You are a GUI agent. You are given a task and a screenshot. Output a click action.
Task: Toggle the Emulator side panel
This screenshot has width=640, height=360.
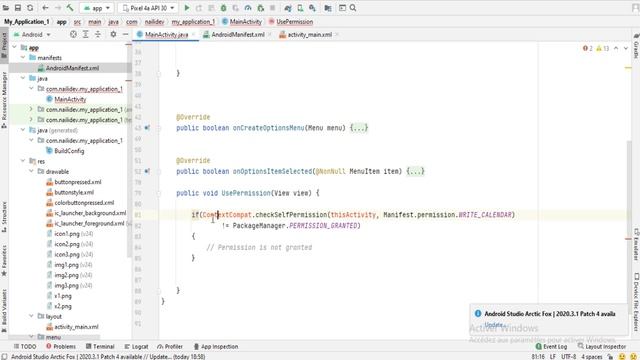tap(636, 244)
